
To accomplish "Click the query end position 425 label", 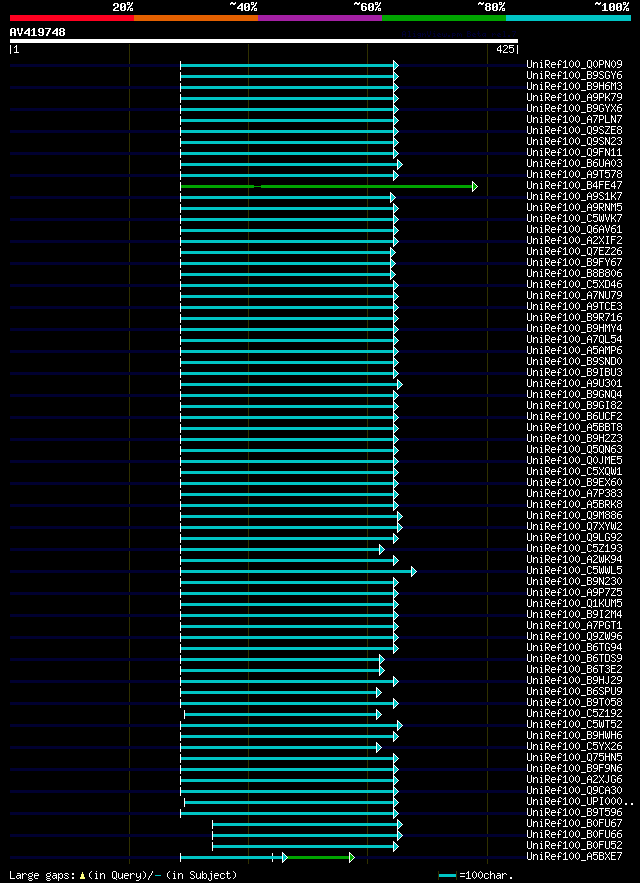I will (x=505, y=50).
